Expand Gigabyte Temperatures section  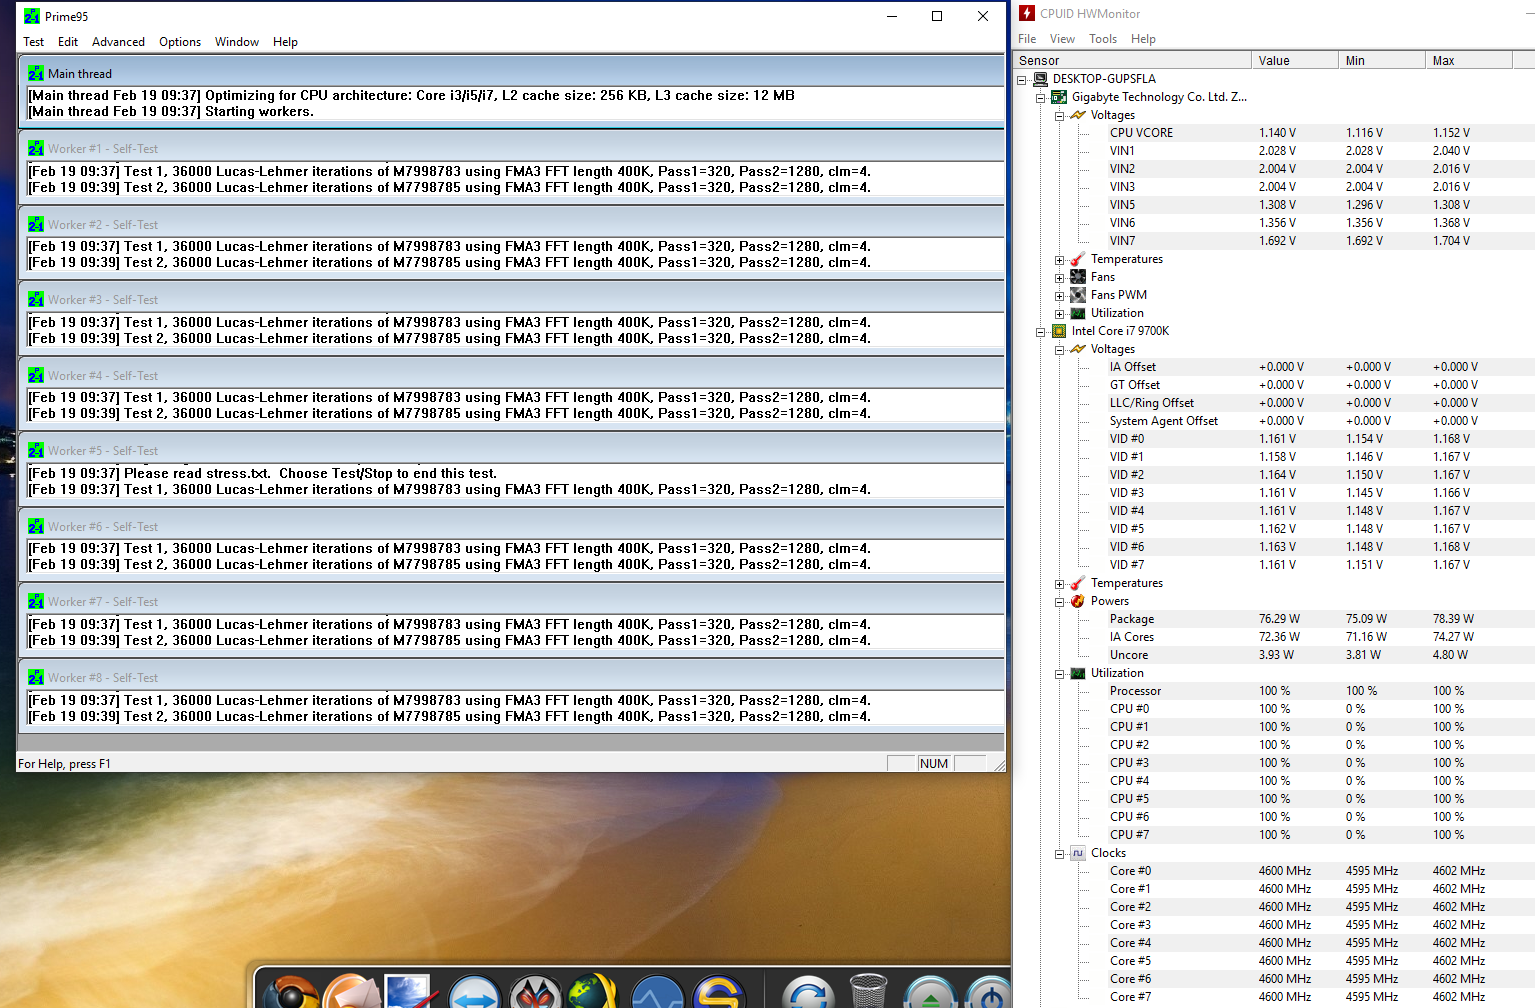[1060, 260]
